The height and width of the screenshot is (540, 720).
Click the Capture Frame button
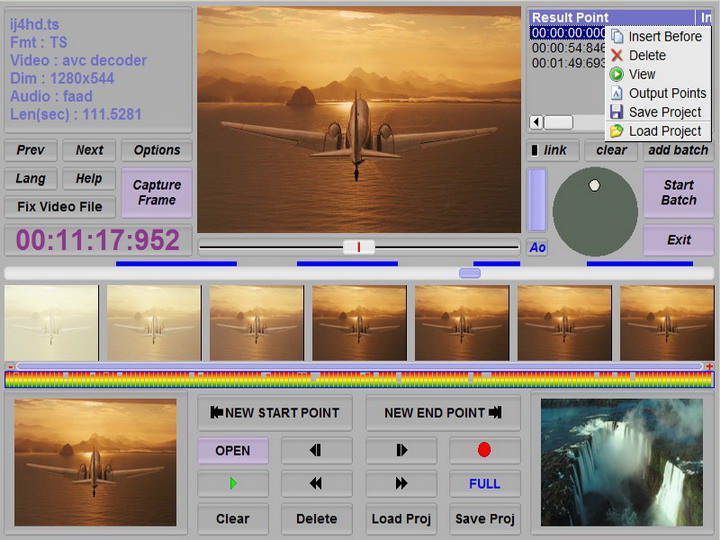(157, 192)
